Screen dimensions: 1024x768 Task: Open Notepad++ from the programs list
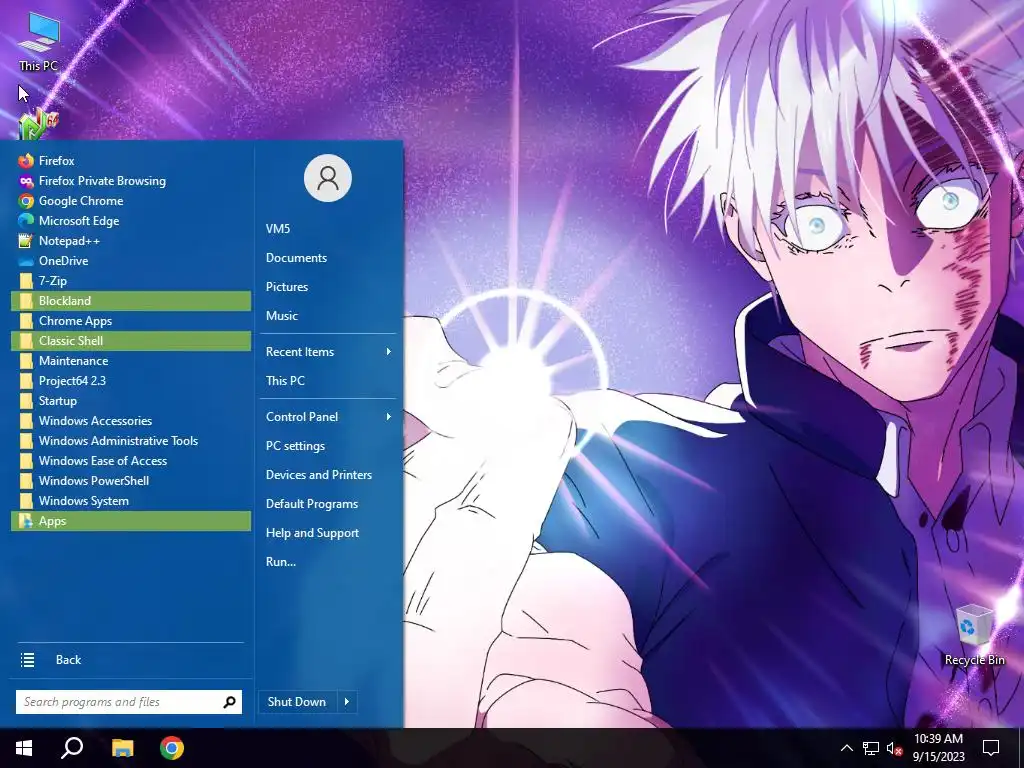pos(131,241)
